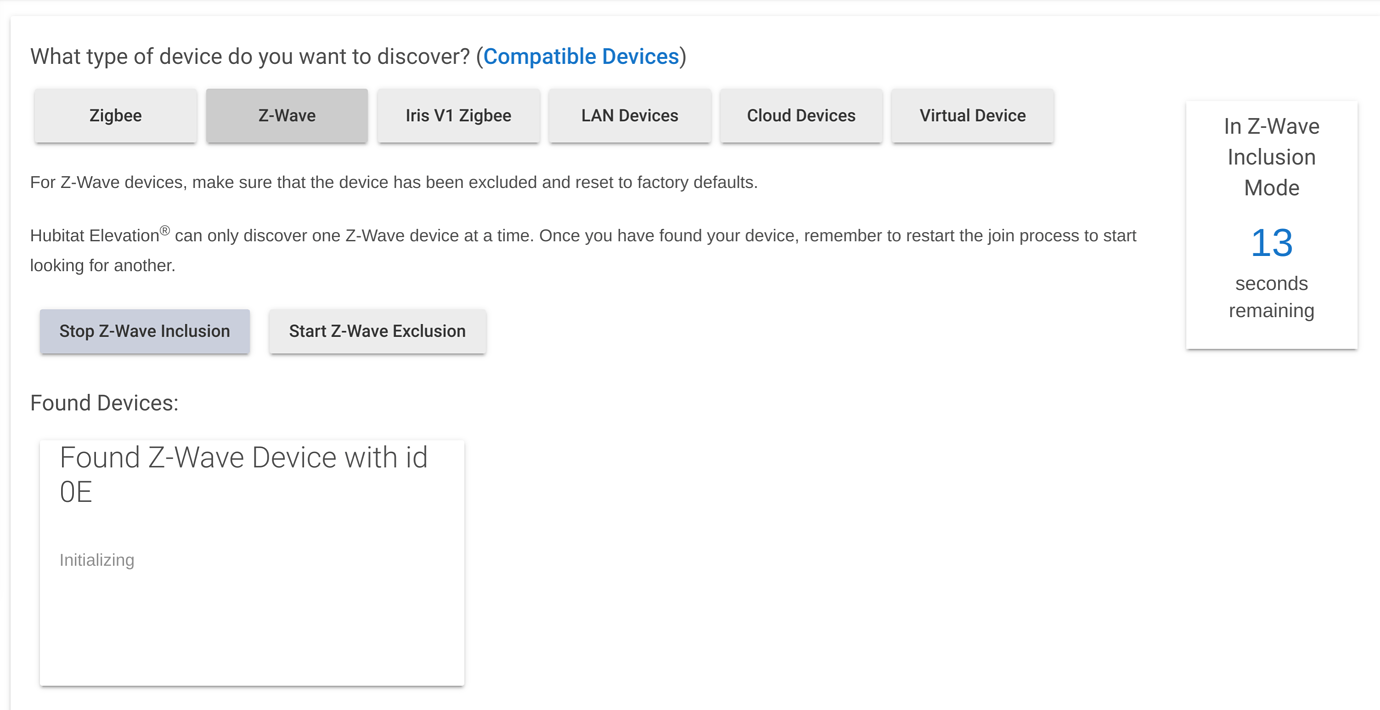Switch to LAN Devices discovery

point(629,116)
